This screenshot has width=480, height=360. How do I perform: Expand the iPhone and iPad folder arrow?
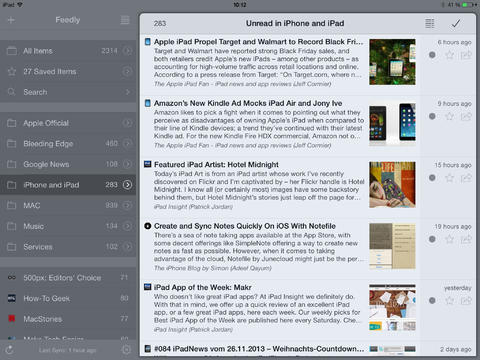[x=127, y=185]
